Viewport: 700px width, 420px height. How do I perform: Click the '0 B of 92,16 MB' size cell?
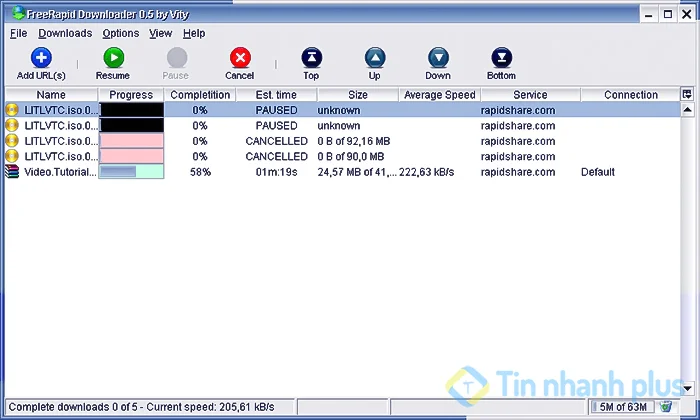point(354,141)
